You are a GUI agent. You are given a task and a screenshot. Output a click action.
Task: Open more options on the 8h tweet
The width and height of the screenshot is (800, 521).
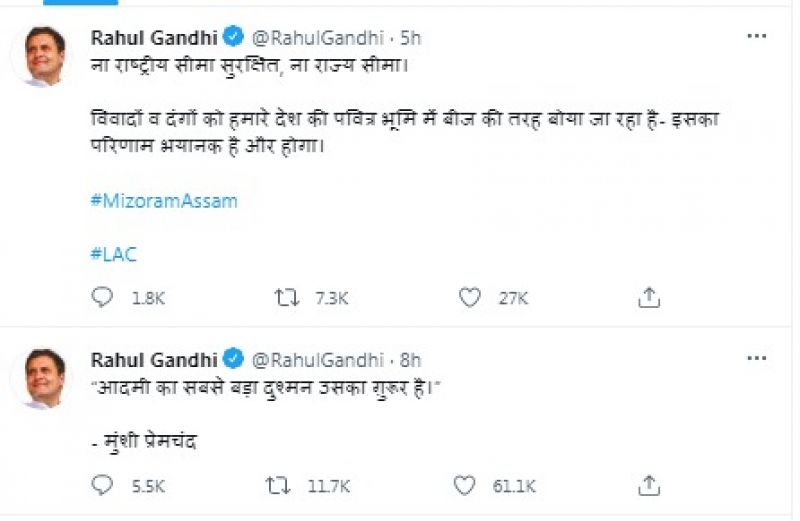[x=757, y=357]
